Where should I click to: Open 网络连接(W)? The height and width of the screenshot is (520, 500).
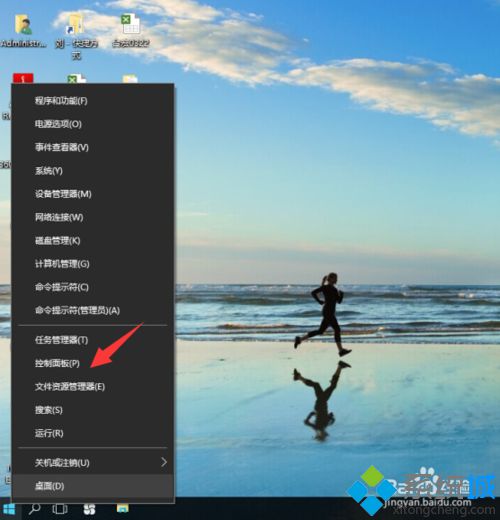click(x=93, y=217)
